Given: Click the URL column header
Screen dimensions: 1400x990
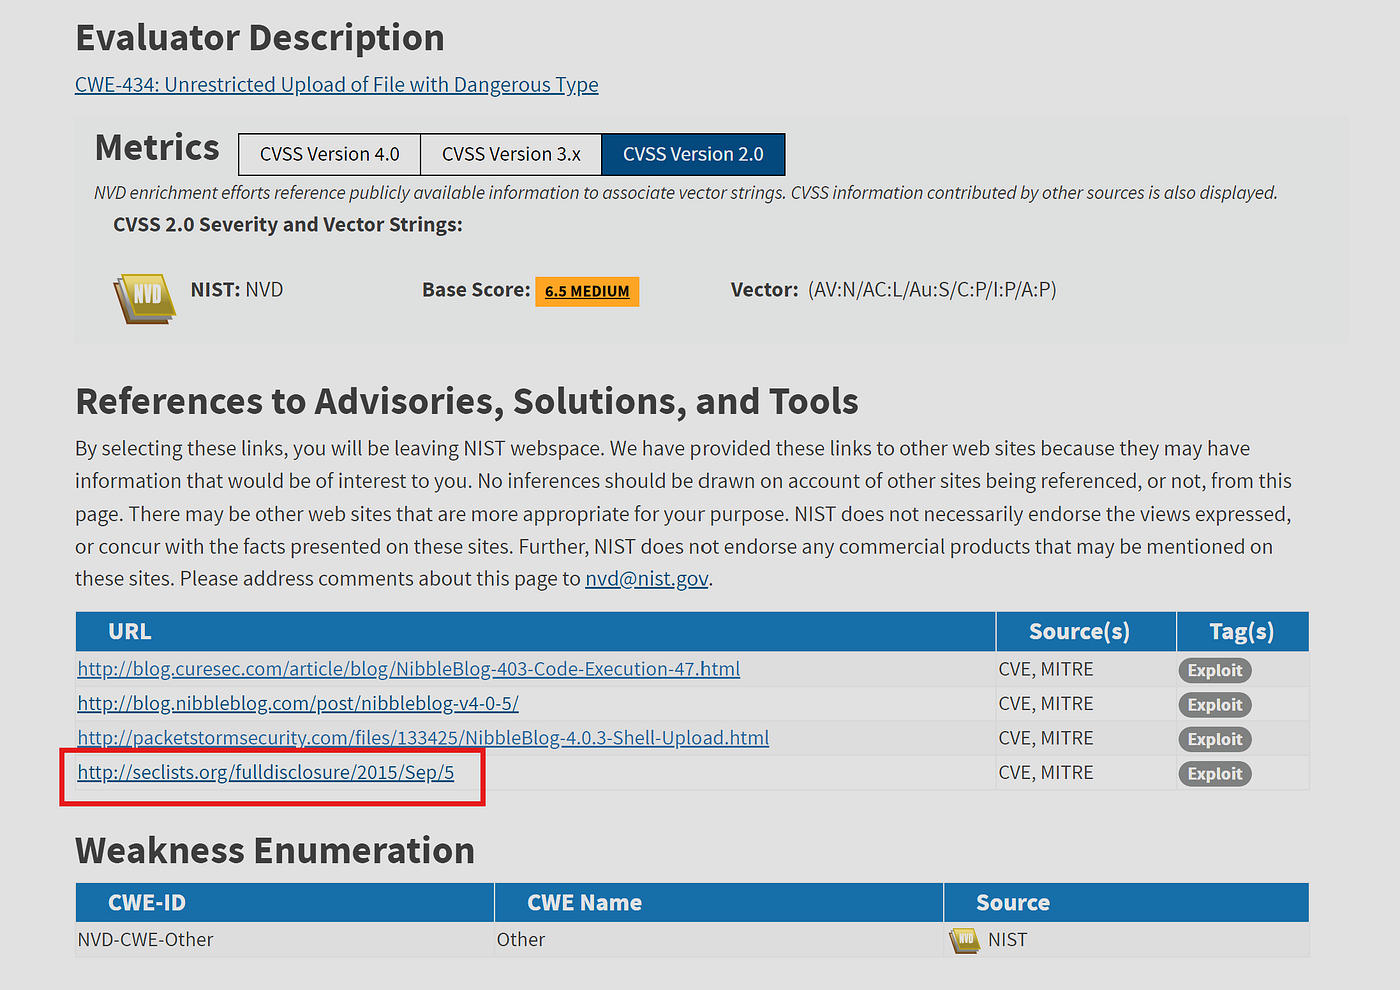Looking at the screenshot, I should 536,632.
